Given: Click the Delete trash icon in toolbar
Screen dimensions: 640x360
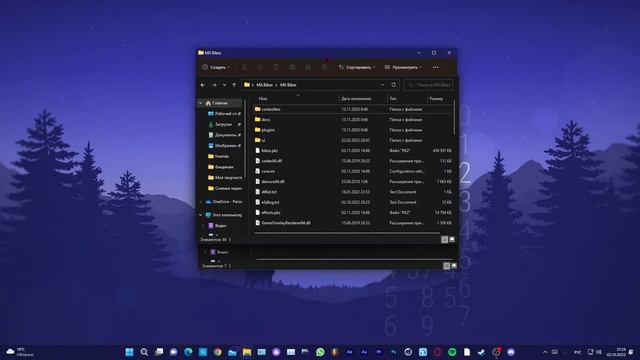Looking at the screenshot, I should click(x=324, y=67).
